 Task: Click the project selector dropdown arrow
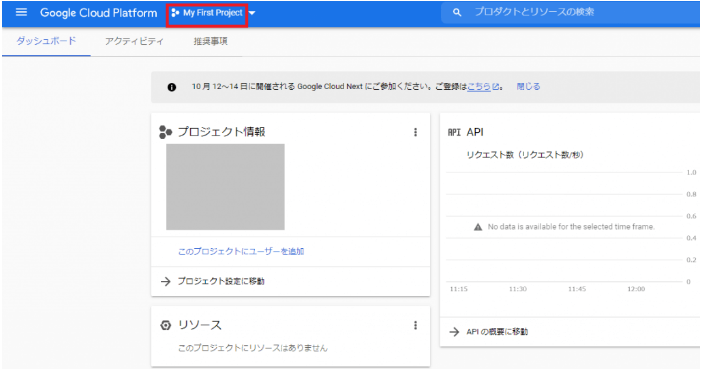[x=252, y=13]
